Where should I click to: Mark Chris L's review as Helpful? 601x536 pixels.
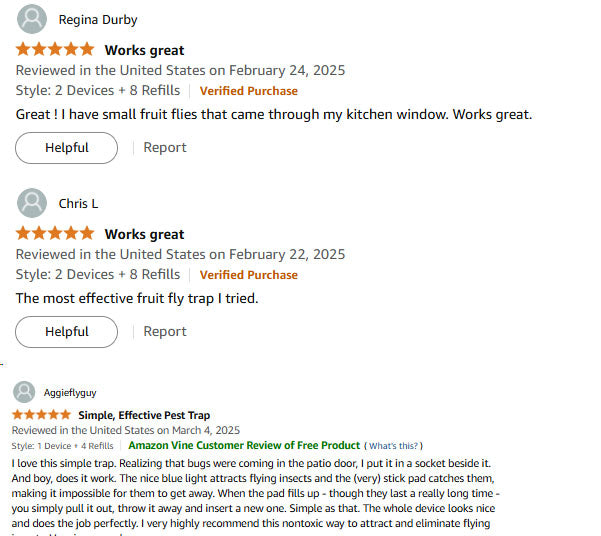click(66, 332)
